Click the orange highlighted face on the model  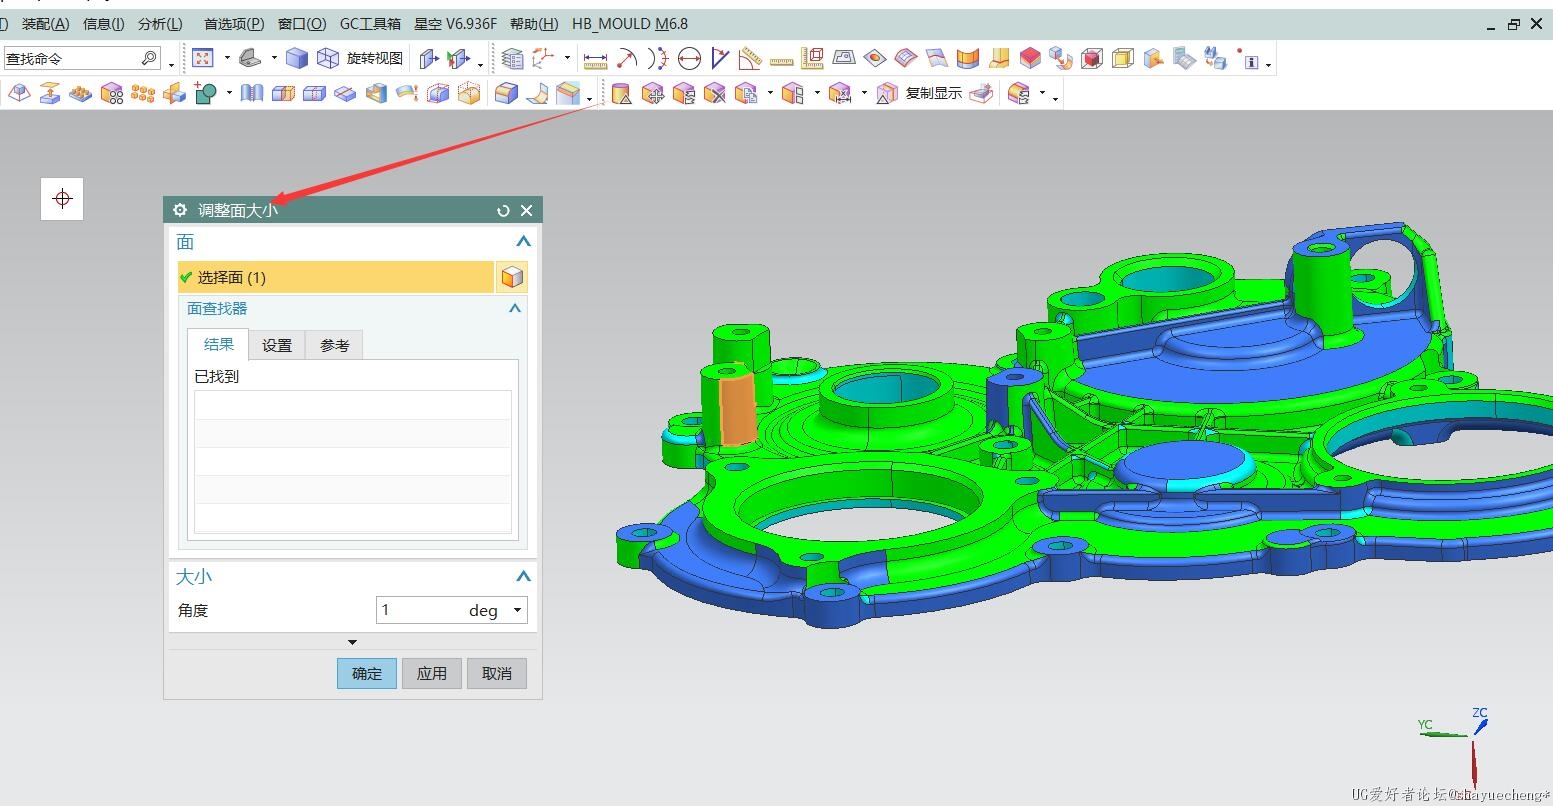[x=738, y=409]
